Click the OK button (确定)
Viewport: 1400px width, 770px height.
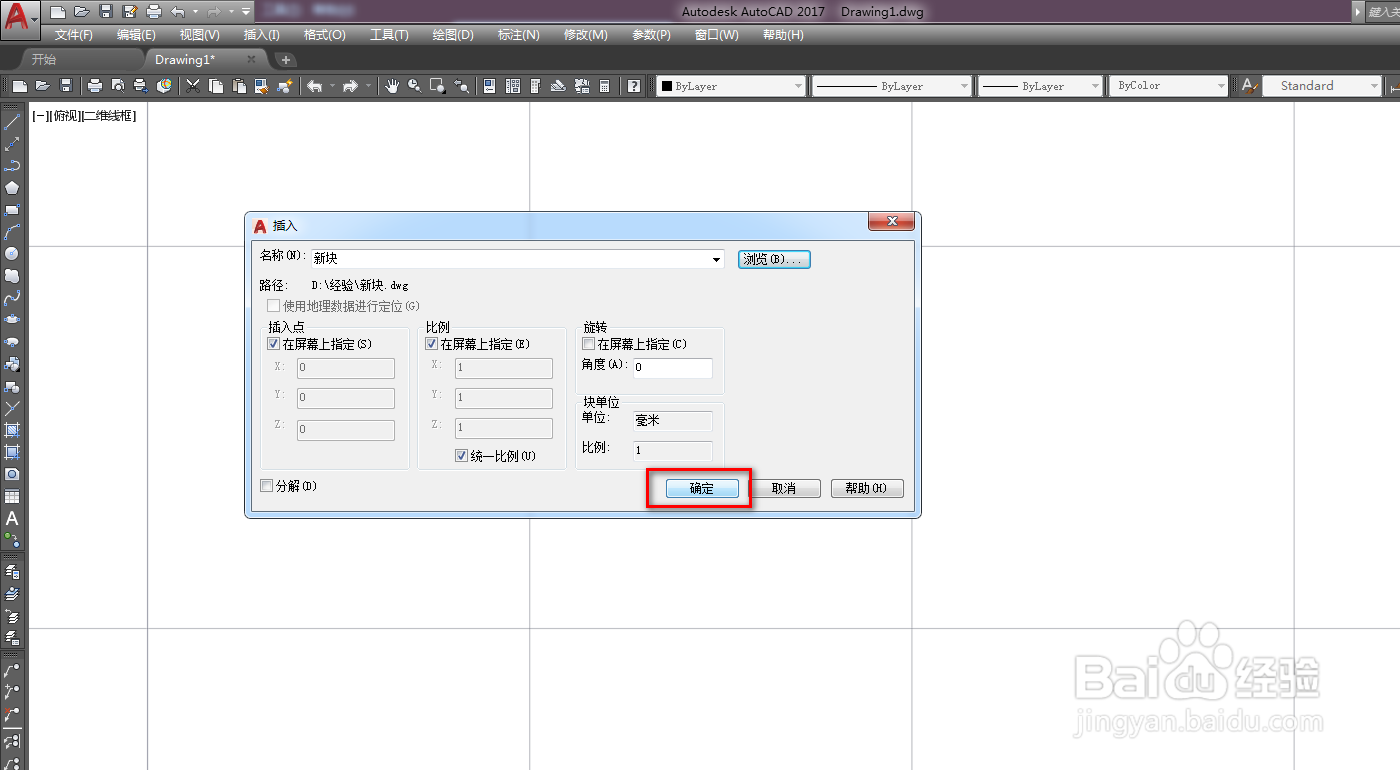click(701, 488)
